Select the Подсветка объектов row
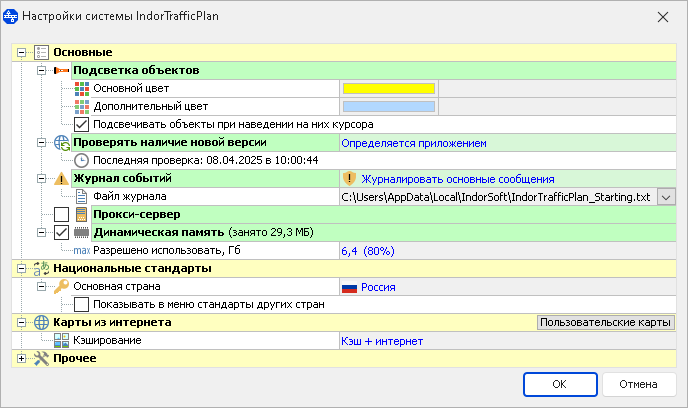688x408 pixels. coord(374,70)
